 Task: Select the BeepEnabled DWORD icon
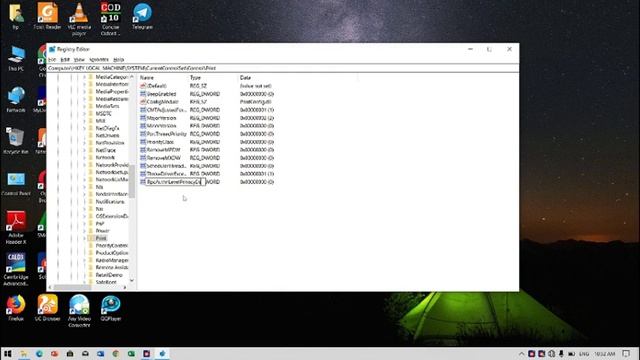(143, 94)
